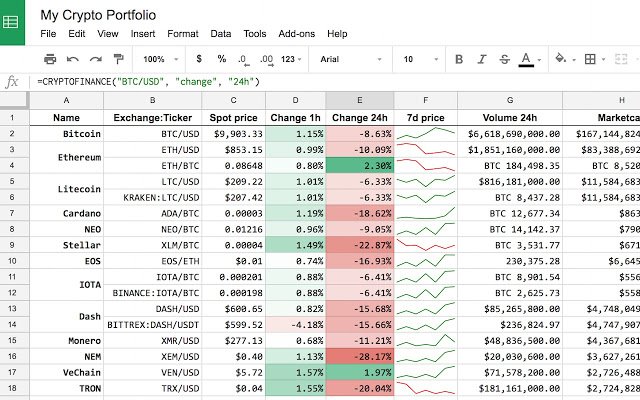
Task: Open the Add-ons menu
Action: coord(296,33)
